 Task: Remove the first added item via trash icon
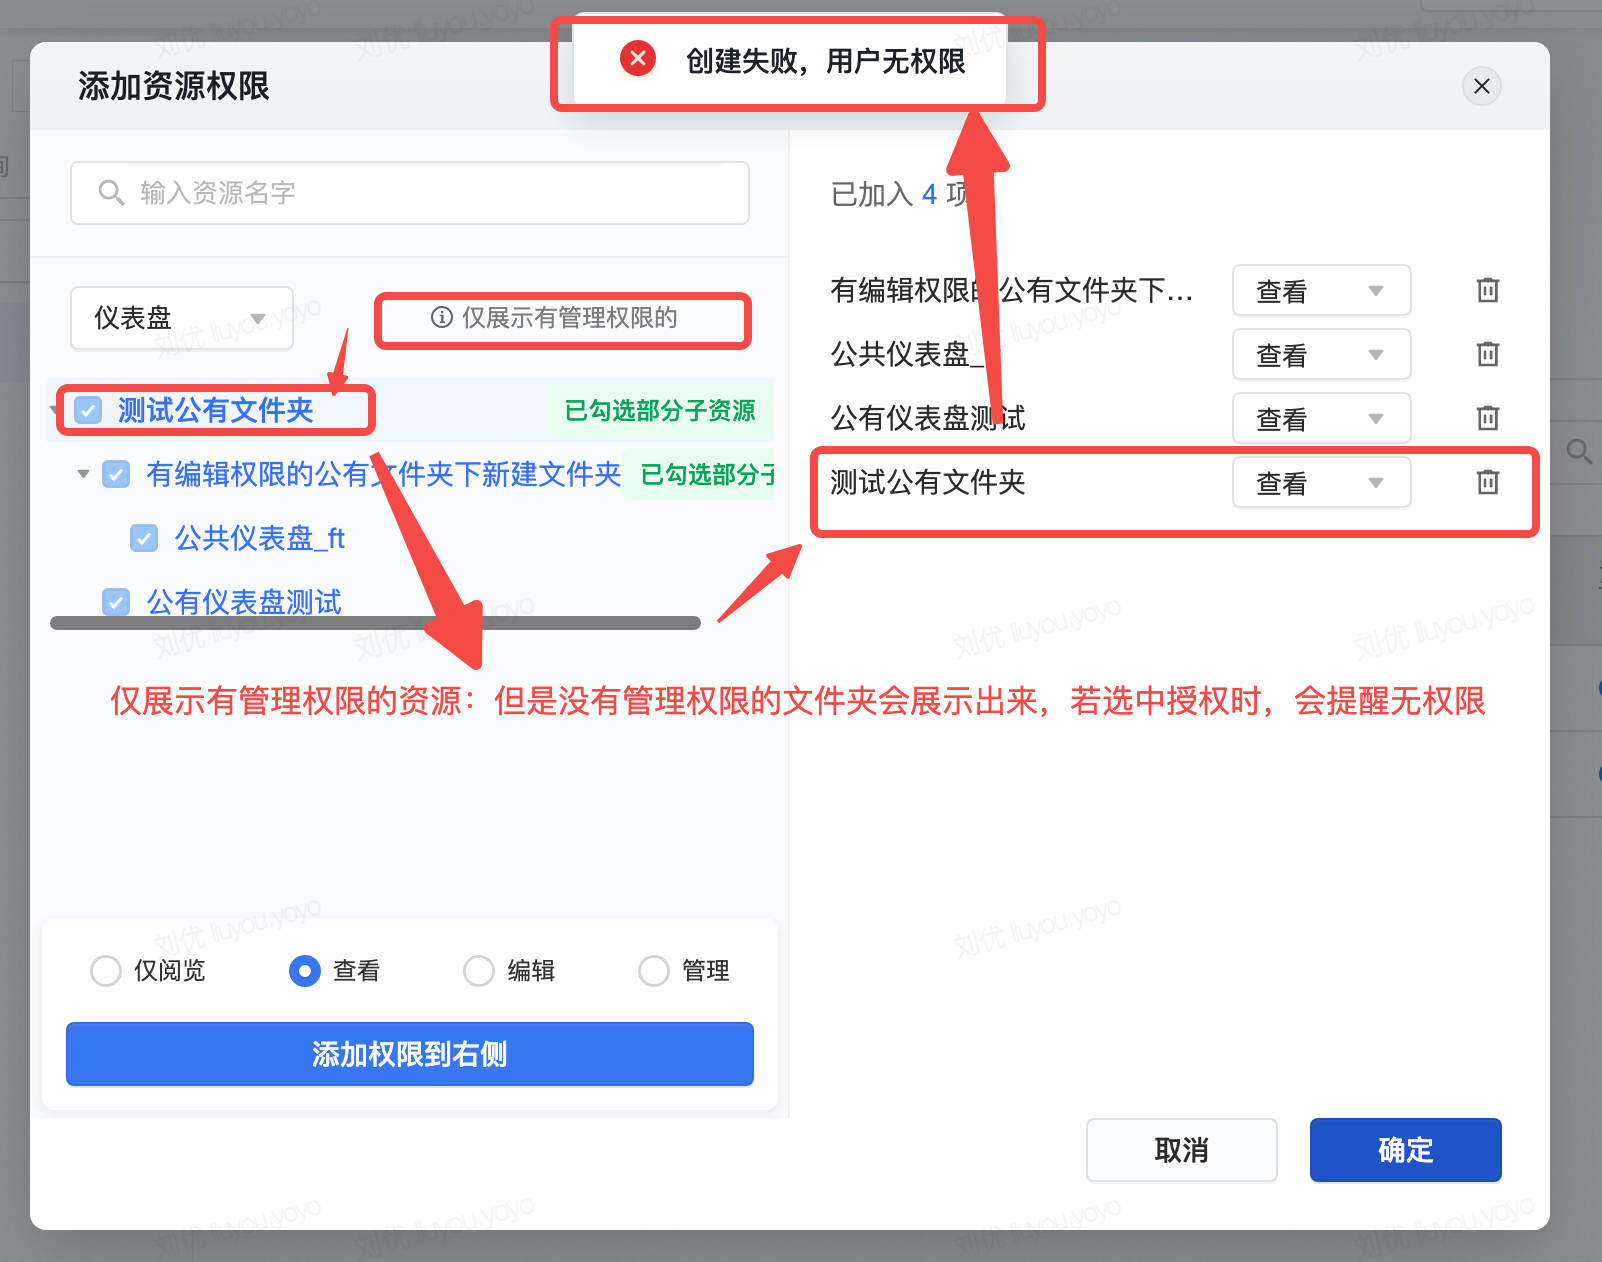[1487, 290]
